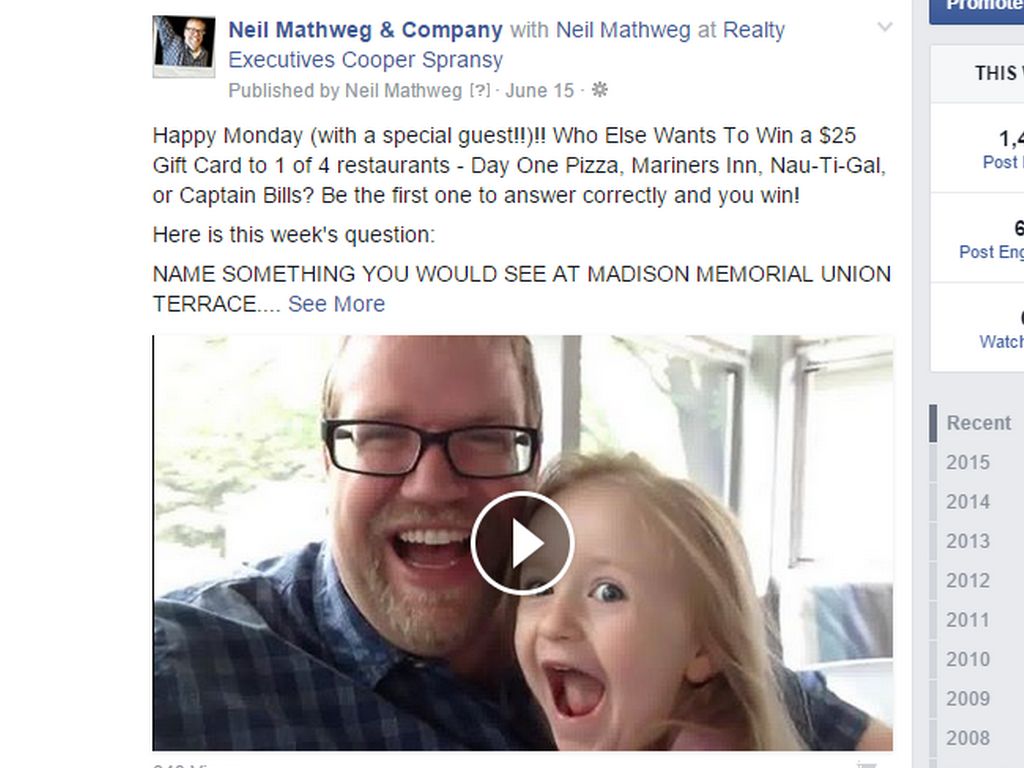Jump to 2008 in the timeline

click(x=968, y=738)
